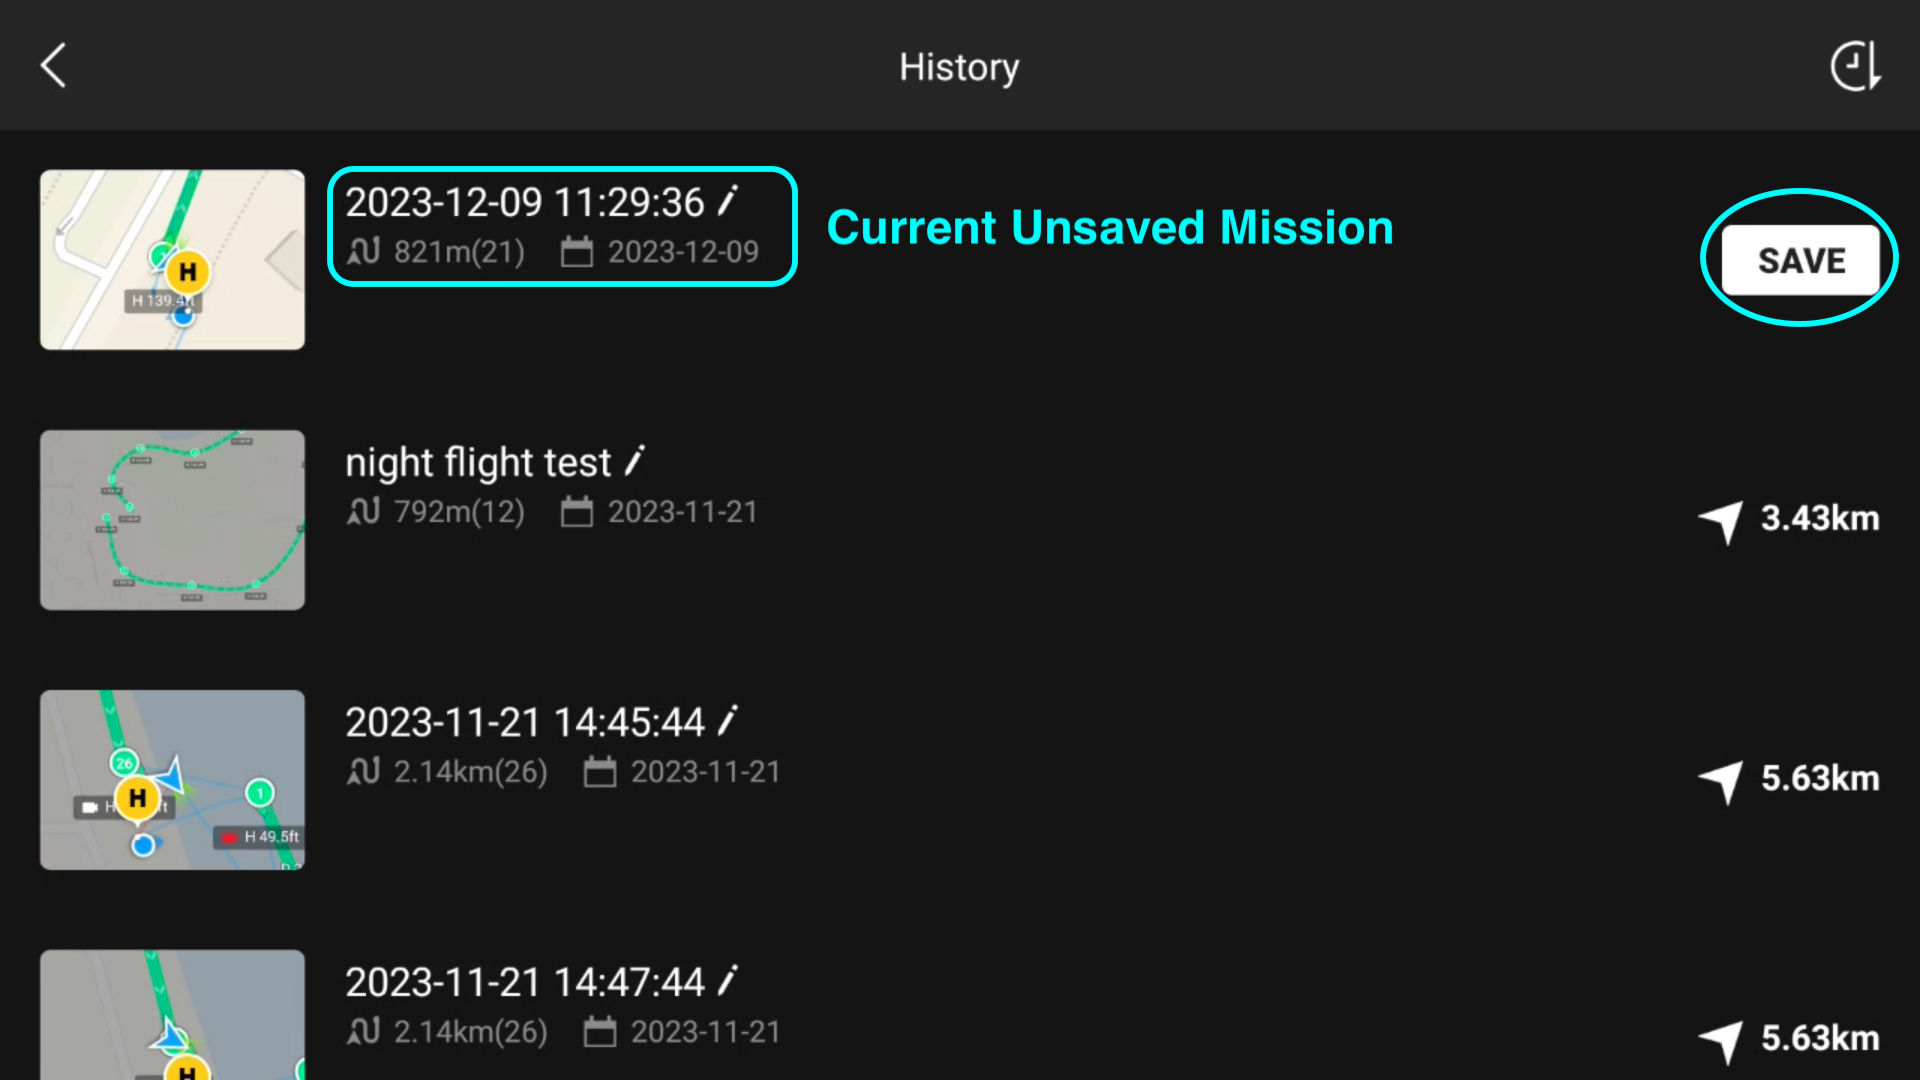Go back using the top-left arrow
The width and height of the screenshot is (1920, 1080).
pyautogui.click(x=54, y=66)
